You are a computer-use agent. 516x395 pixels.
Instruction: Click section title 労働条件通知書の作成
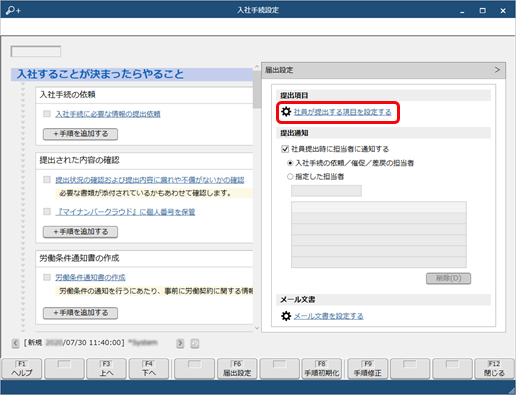[x=79, y=258]
